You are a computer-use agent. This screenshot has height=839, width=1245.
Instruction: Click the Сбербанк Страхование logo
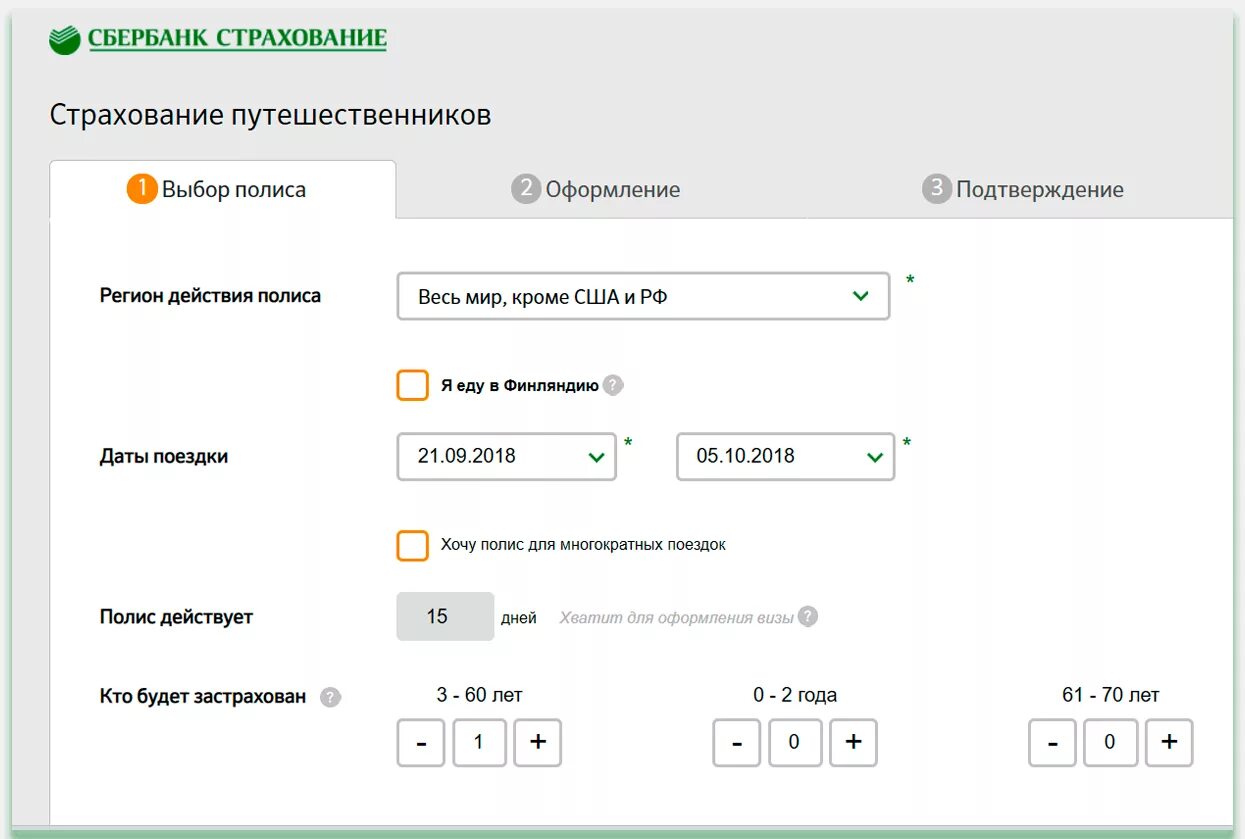pyautogui.click(x=217, y=39)
